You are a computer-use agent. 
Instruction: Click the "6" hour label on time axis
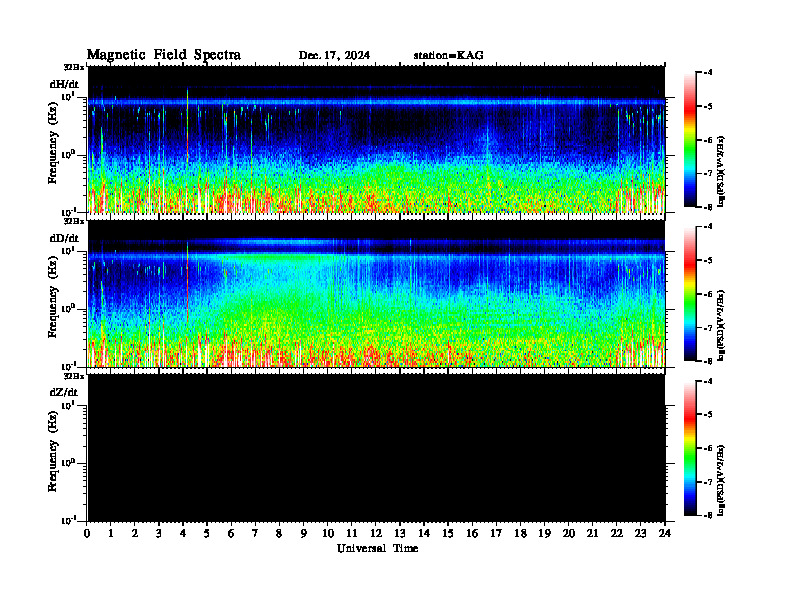[231, 534]
